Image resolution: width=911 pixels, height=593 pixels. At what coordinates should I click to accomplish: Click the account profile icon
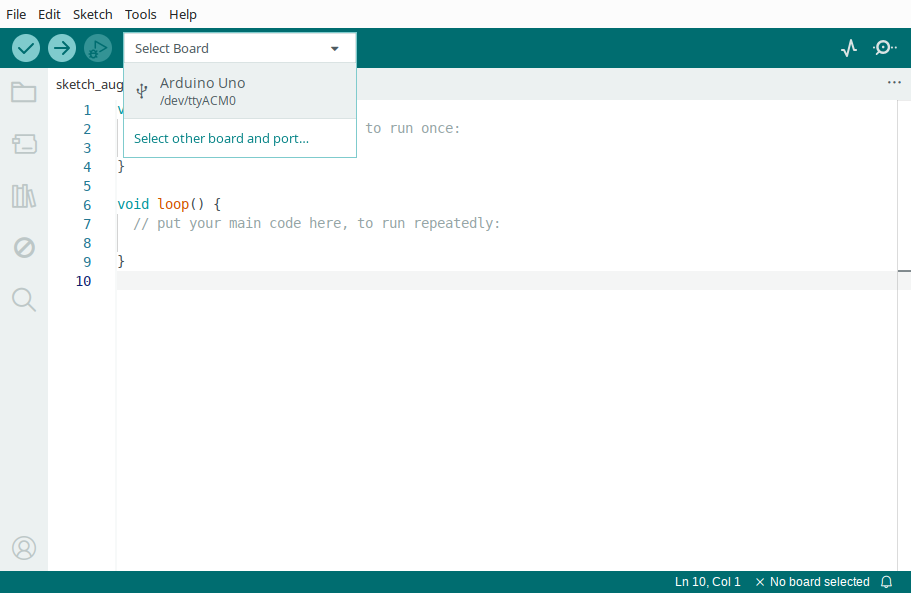click(24, 548)
